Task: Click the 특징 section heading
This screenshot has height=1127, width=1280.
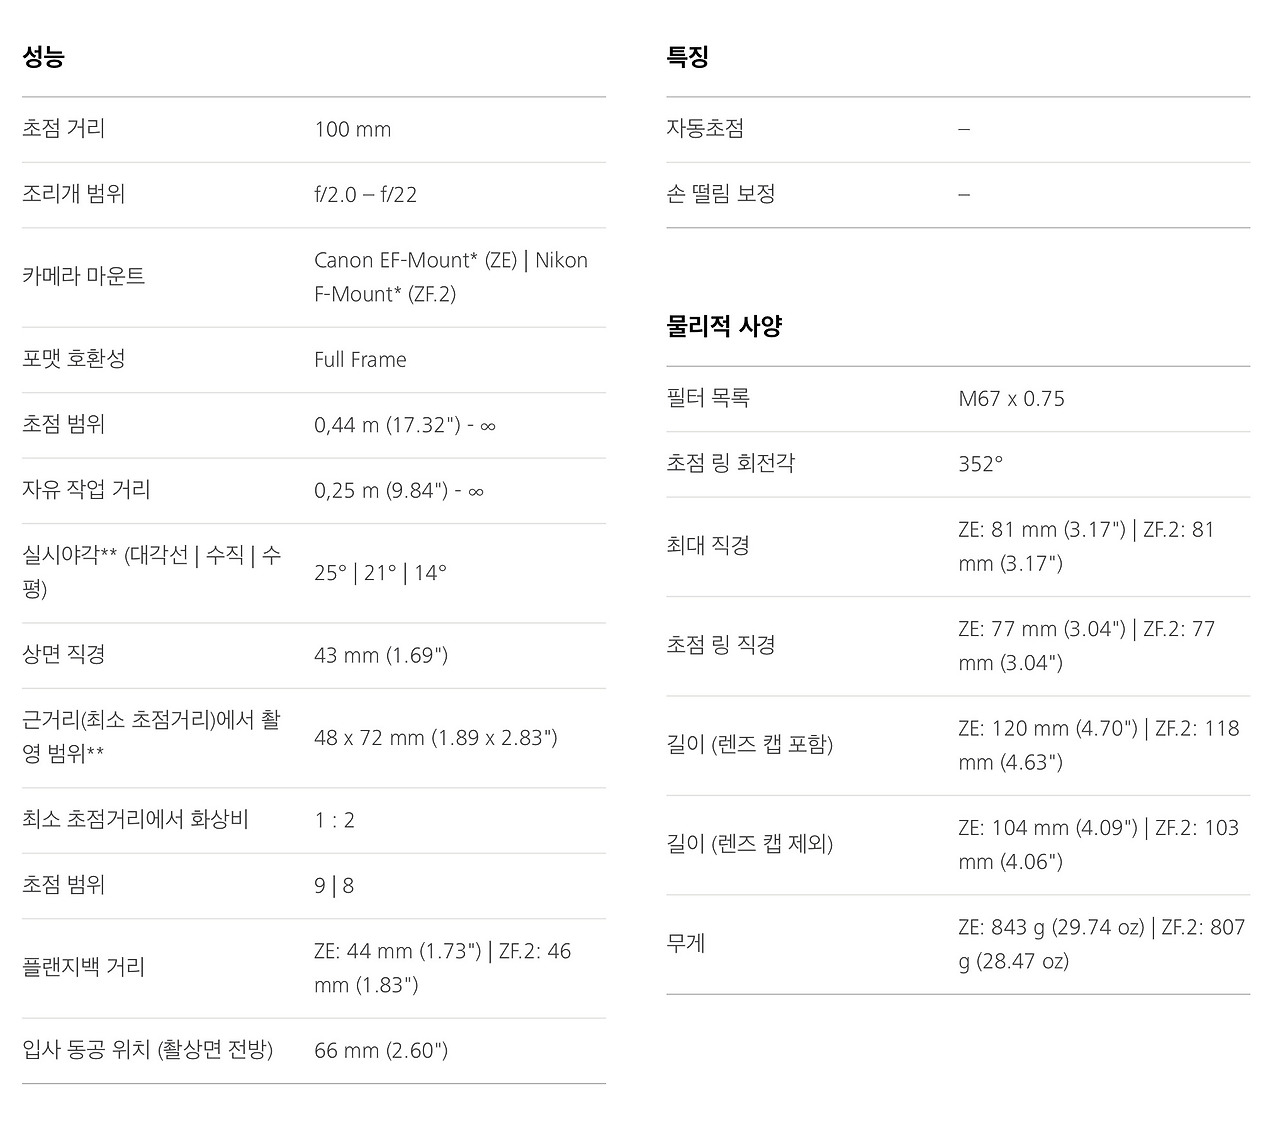Action: point(687,57)
